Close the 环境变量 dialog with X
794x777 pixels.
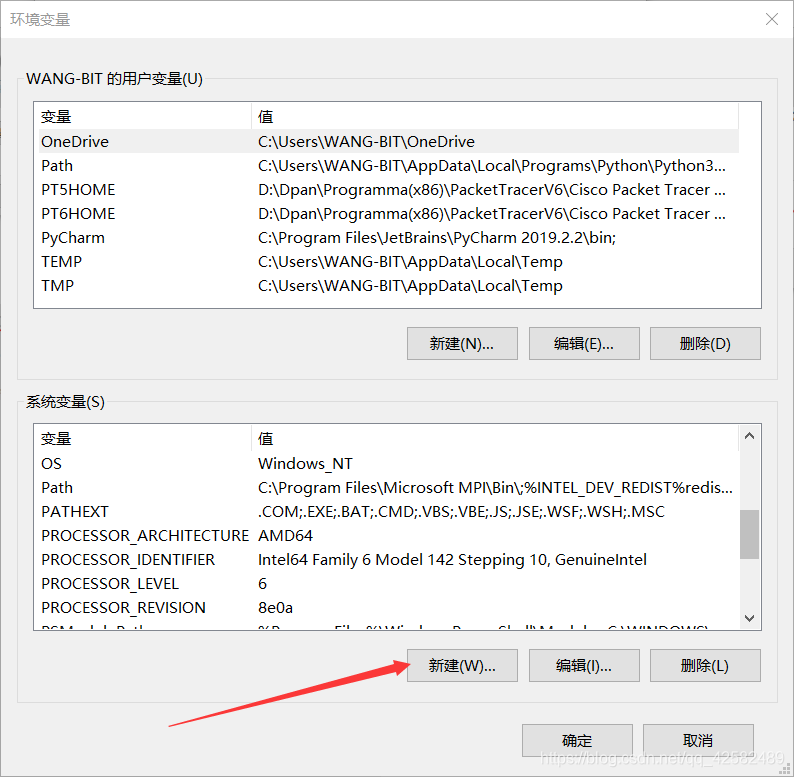[x=772, y=19]
